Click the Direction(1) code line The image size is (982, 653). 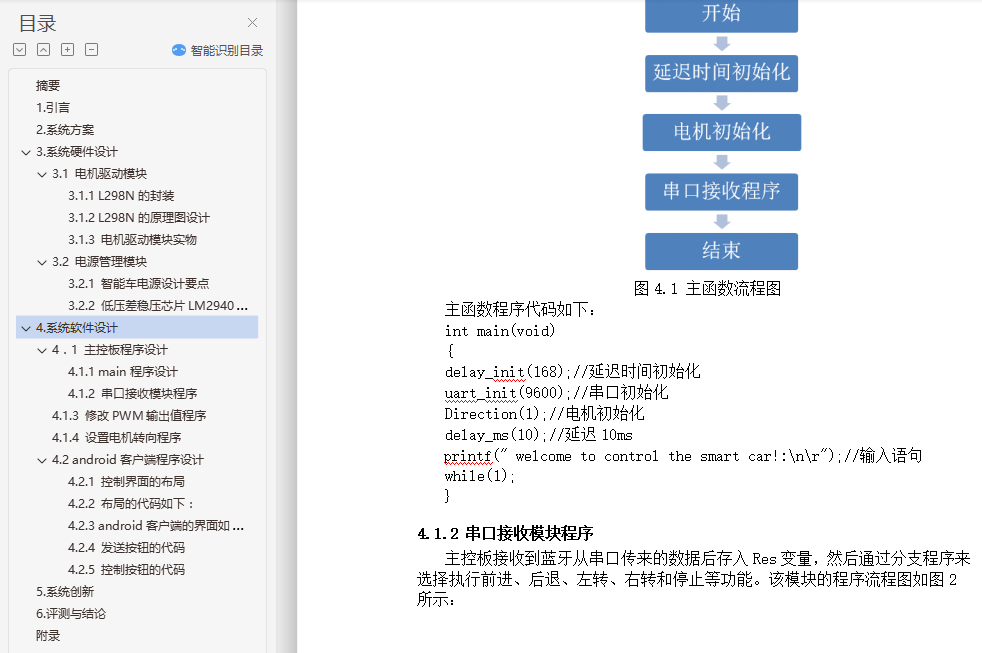coord(544,414)
